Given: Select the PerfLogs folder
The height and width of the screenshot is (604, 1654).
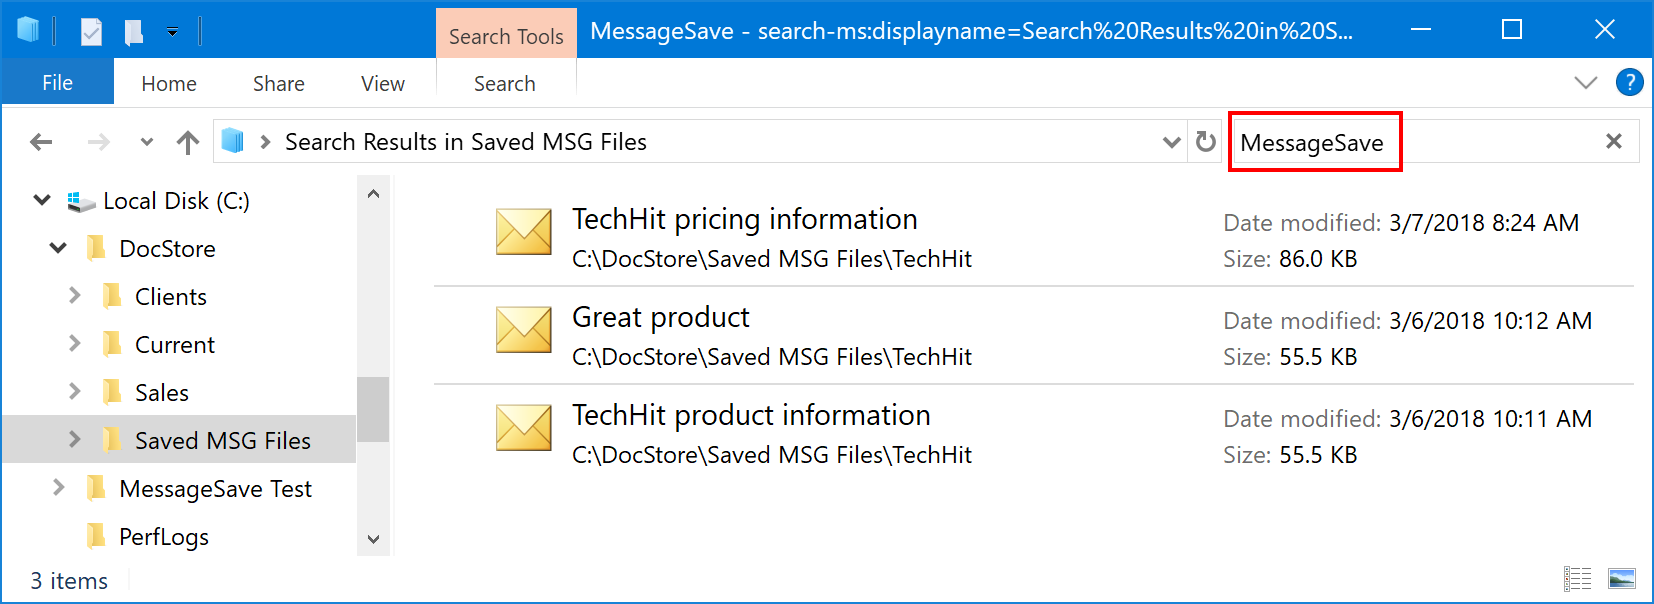Looking at the screenshot, I should coord(164,537).
